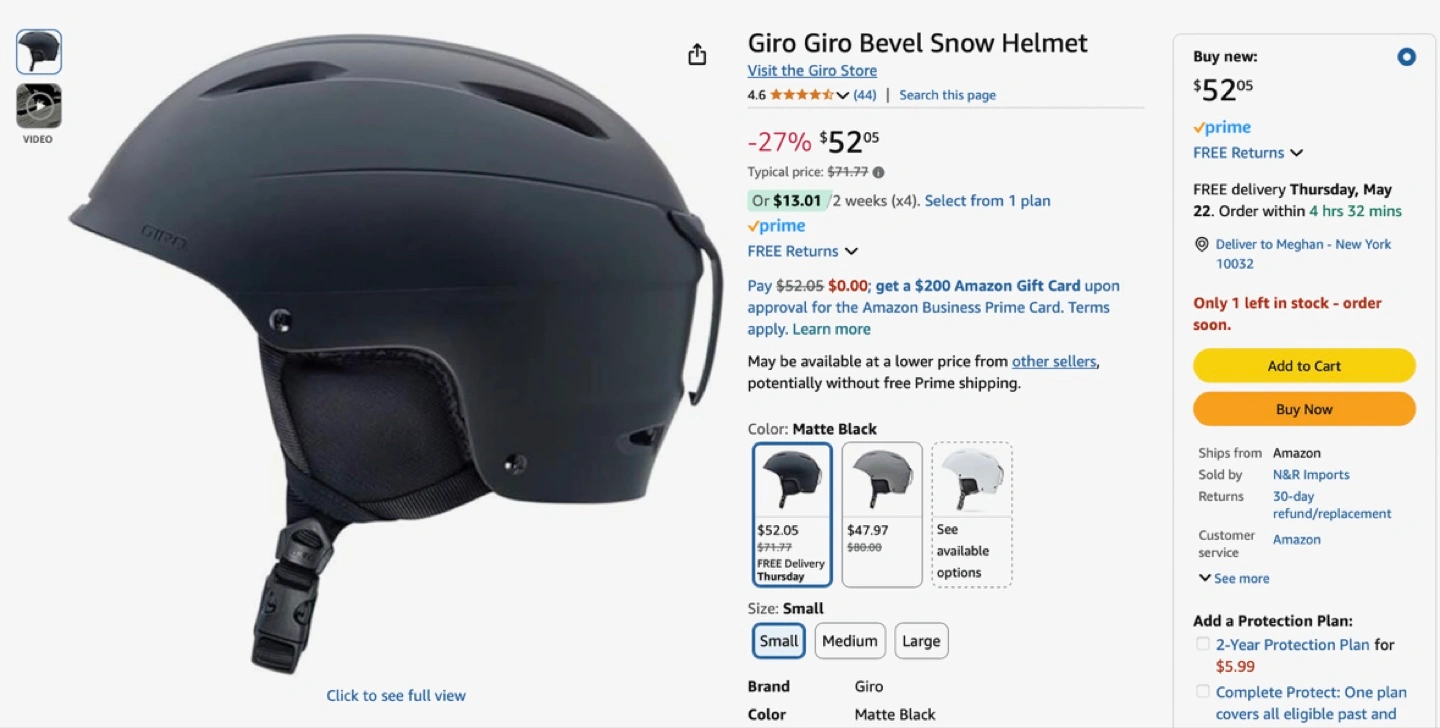Select the first helmet image thumbnail
This screenshot has width=1440, height=728.
click(39, 52)
